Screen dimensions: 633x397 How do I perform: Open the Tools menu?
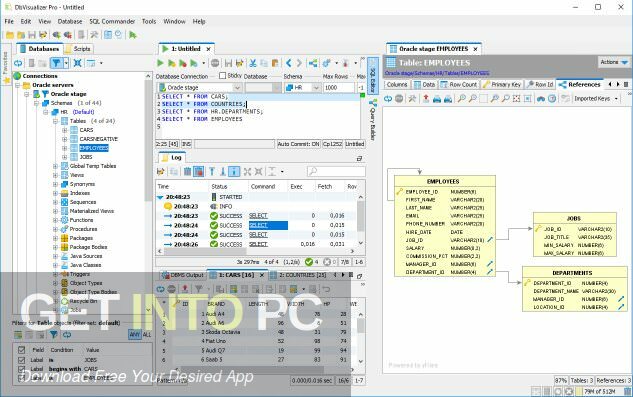click(149, 21)
